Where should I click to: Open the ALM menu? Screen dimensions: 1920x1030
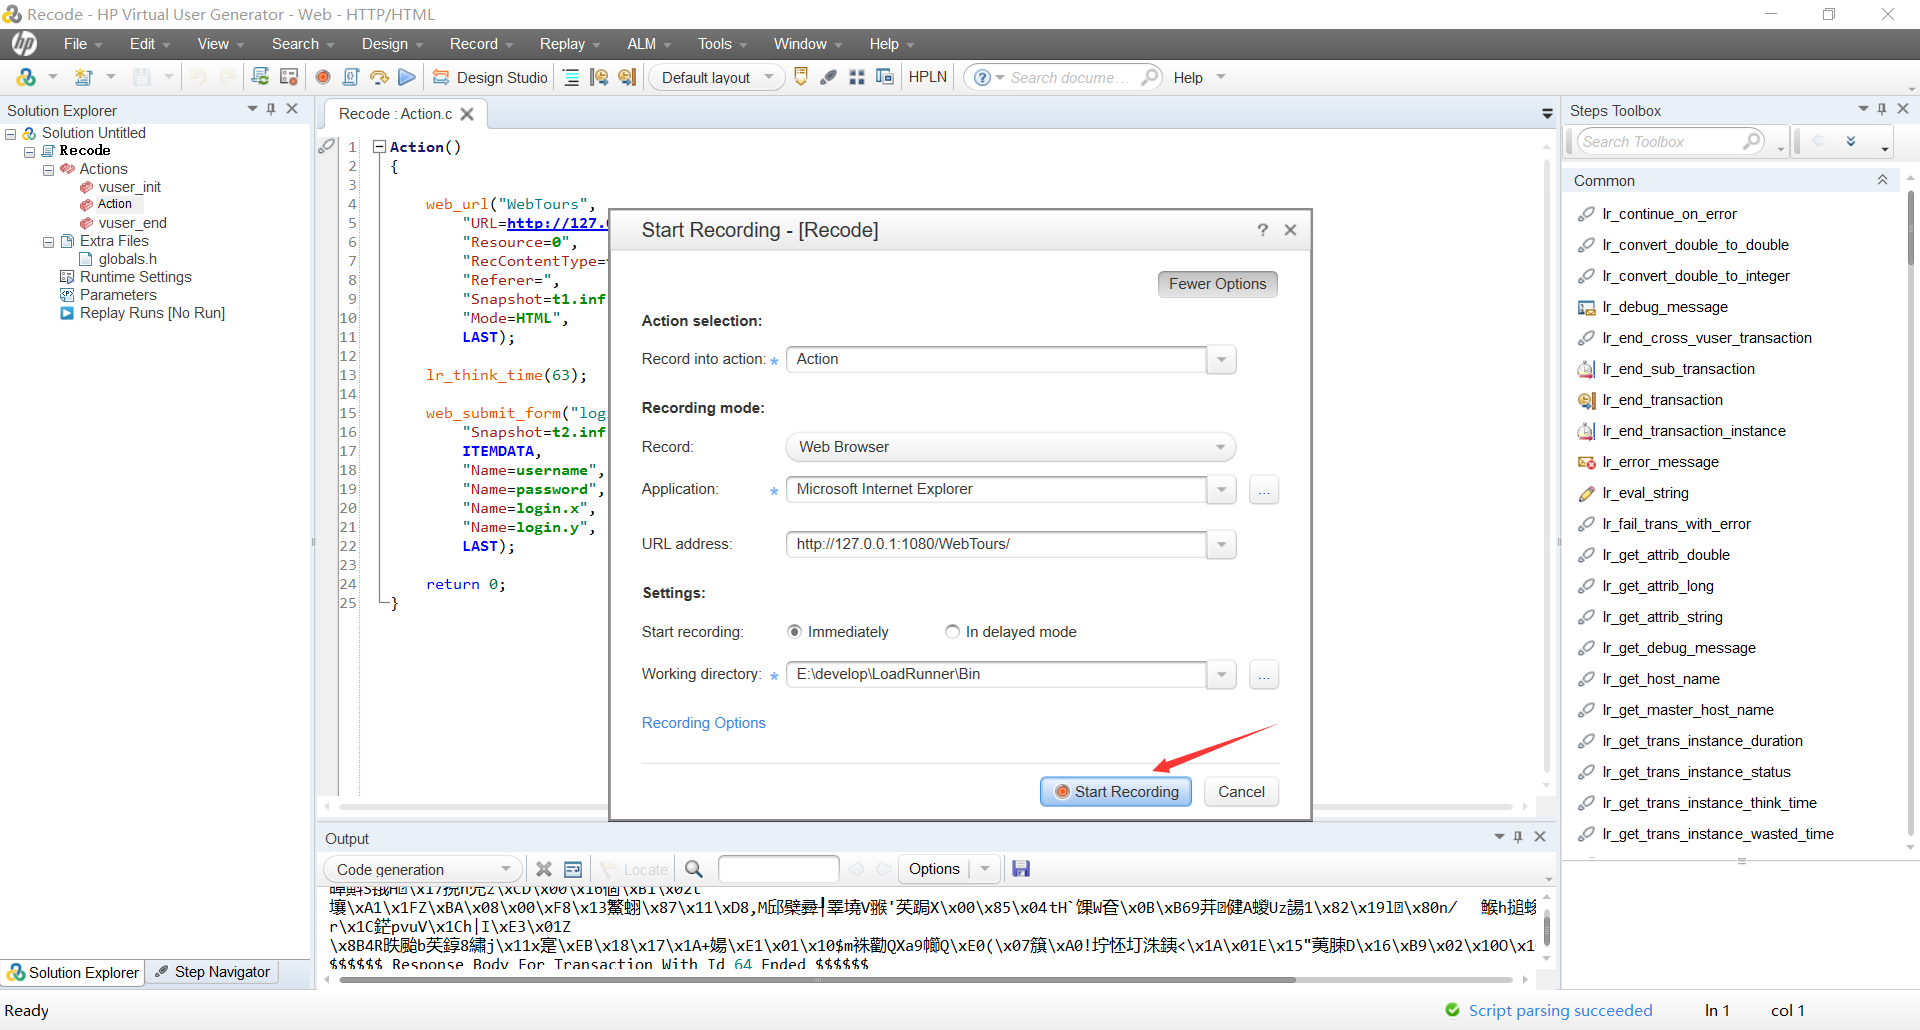649,44
